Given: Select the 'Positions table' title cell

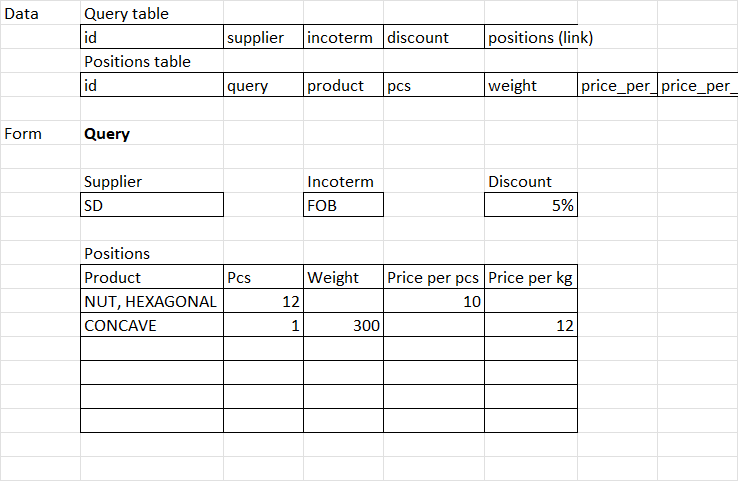Looking at the screenshot, I should pos(137,62).
